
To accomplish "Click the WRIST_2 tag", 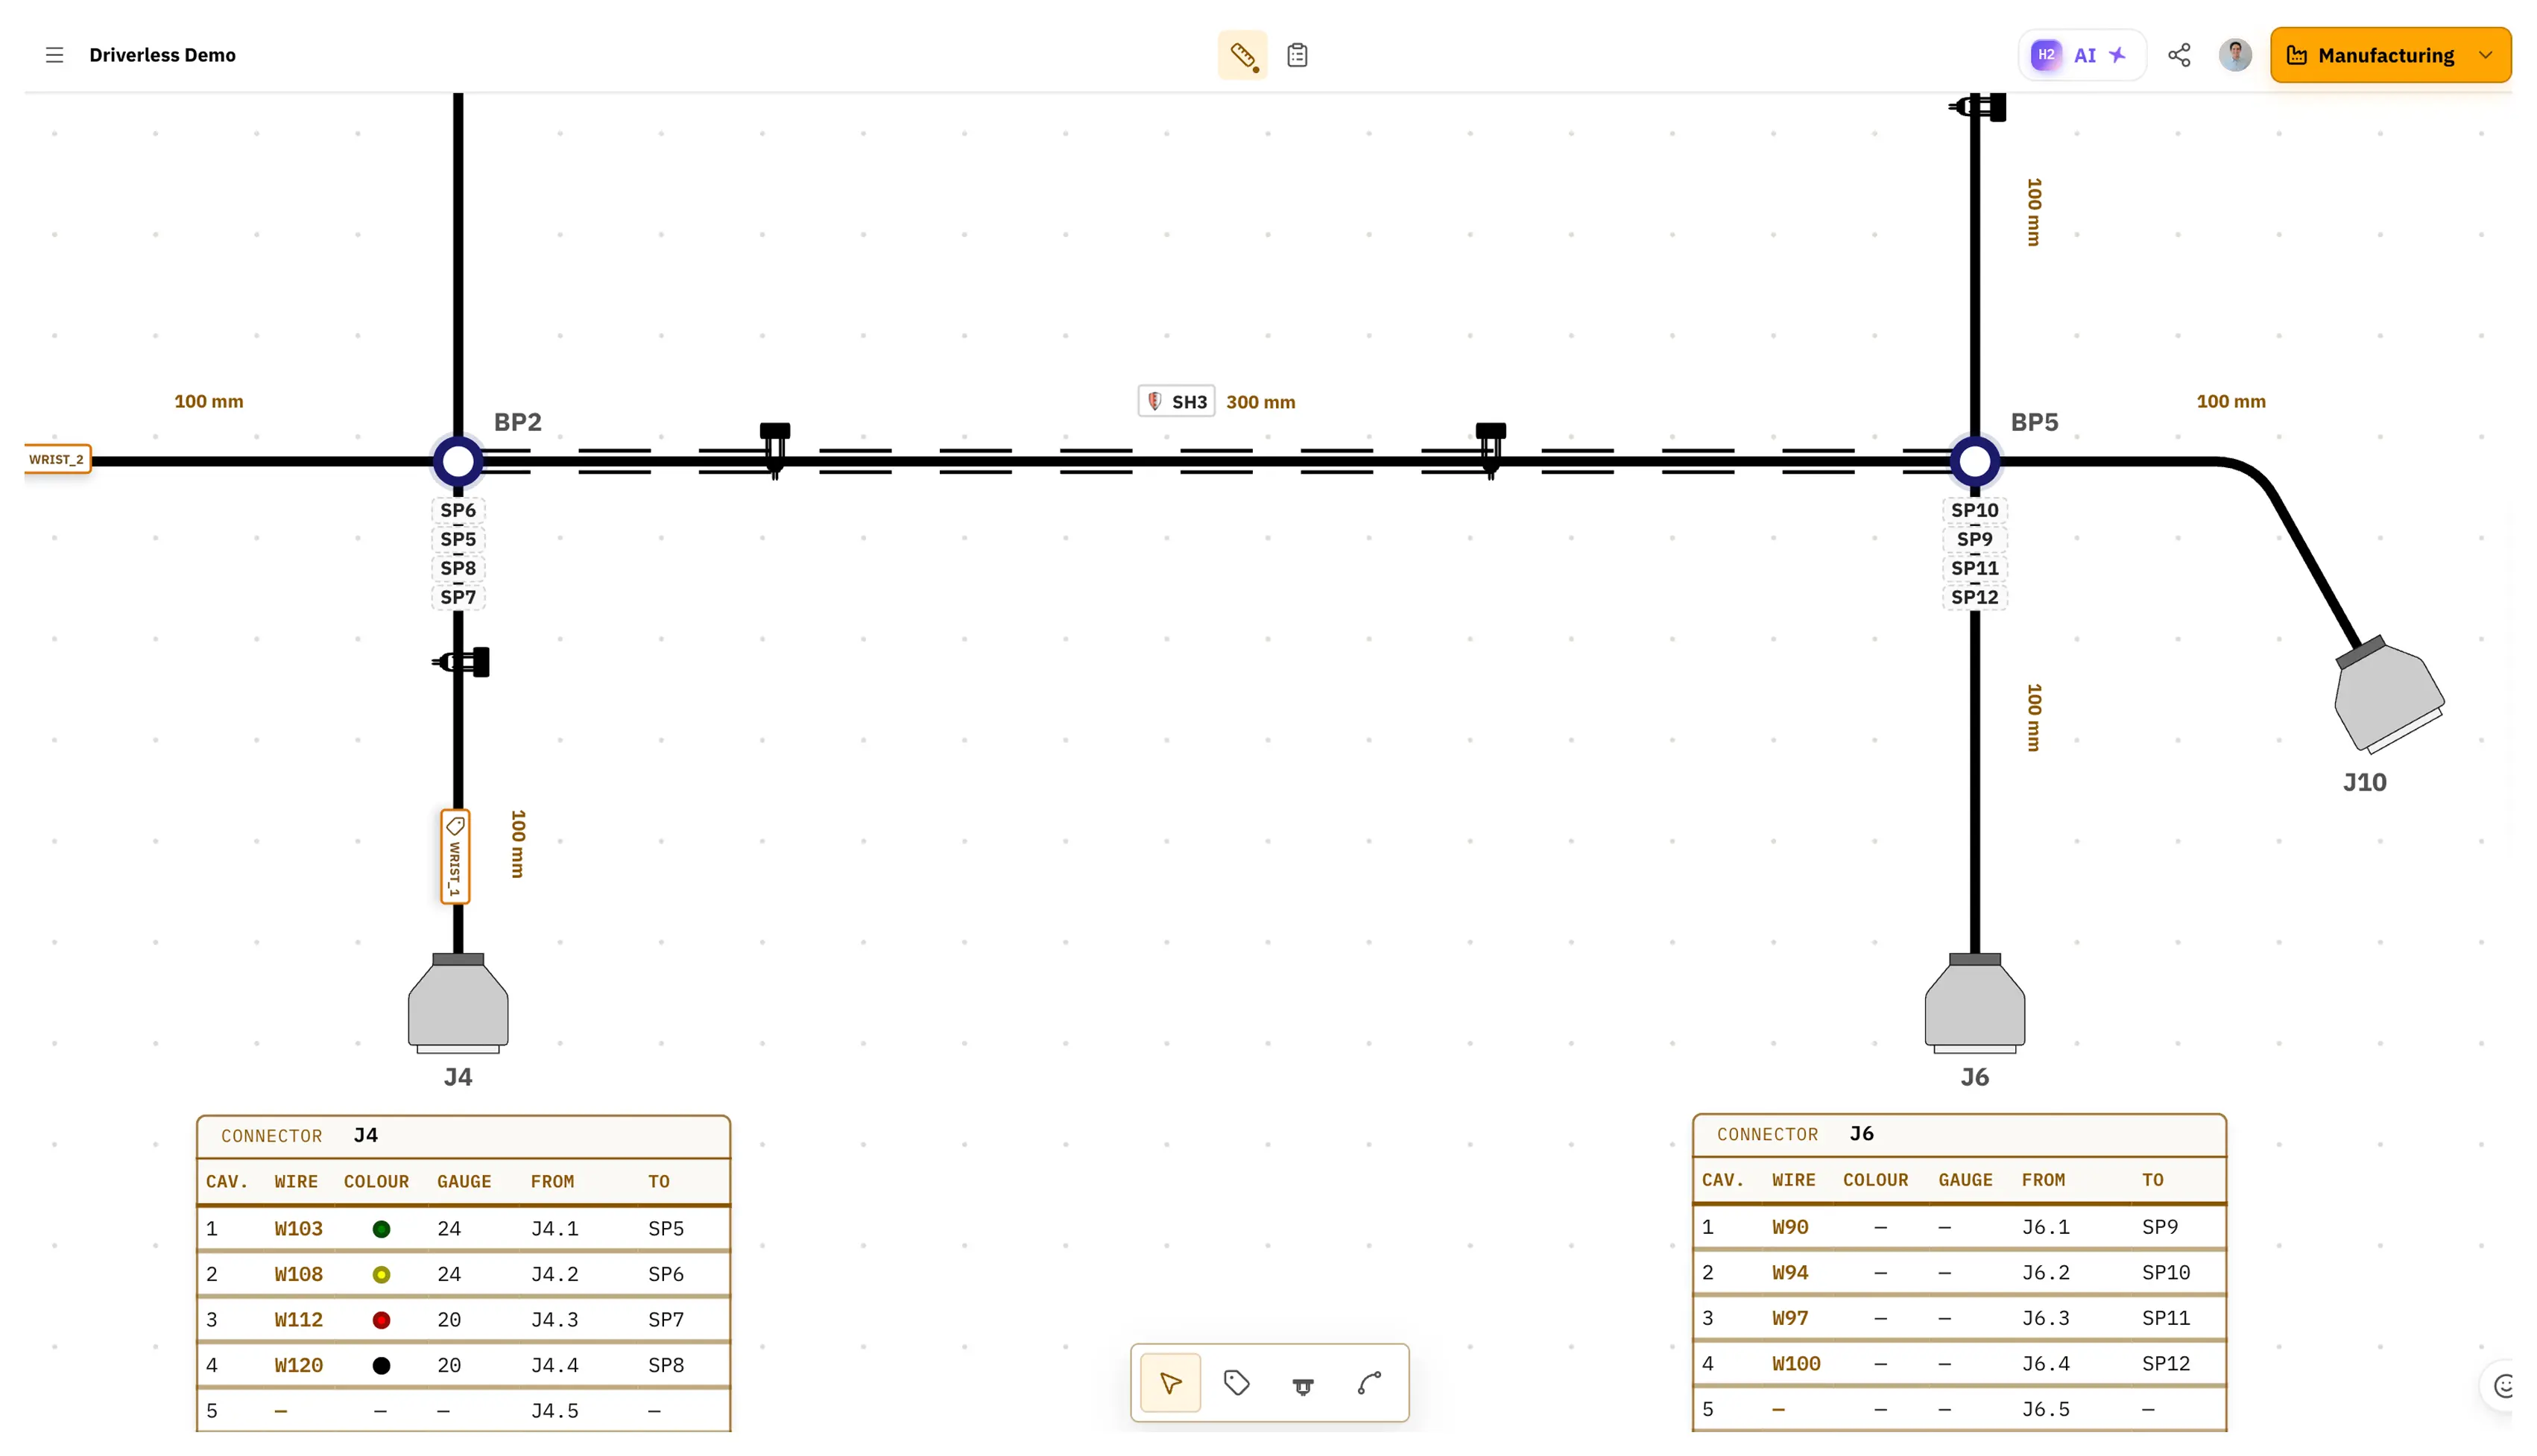I will [x=58, y=459].
